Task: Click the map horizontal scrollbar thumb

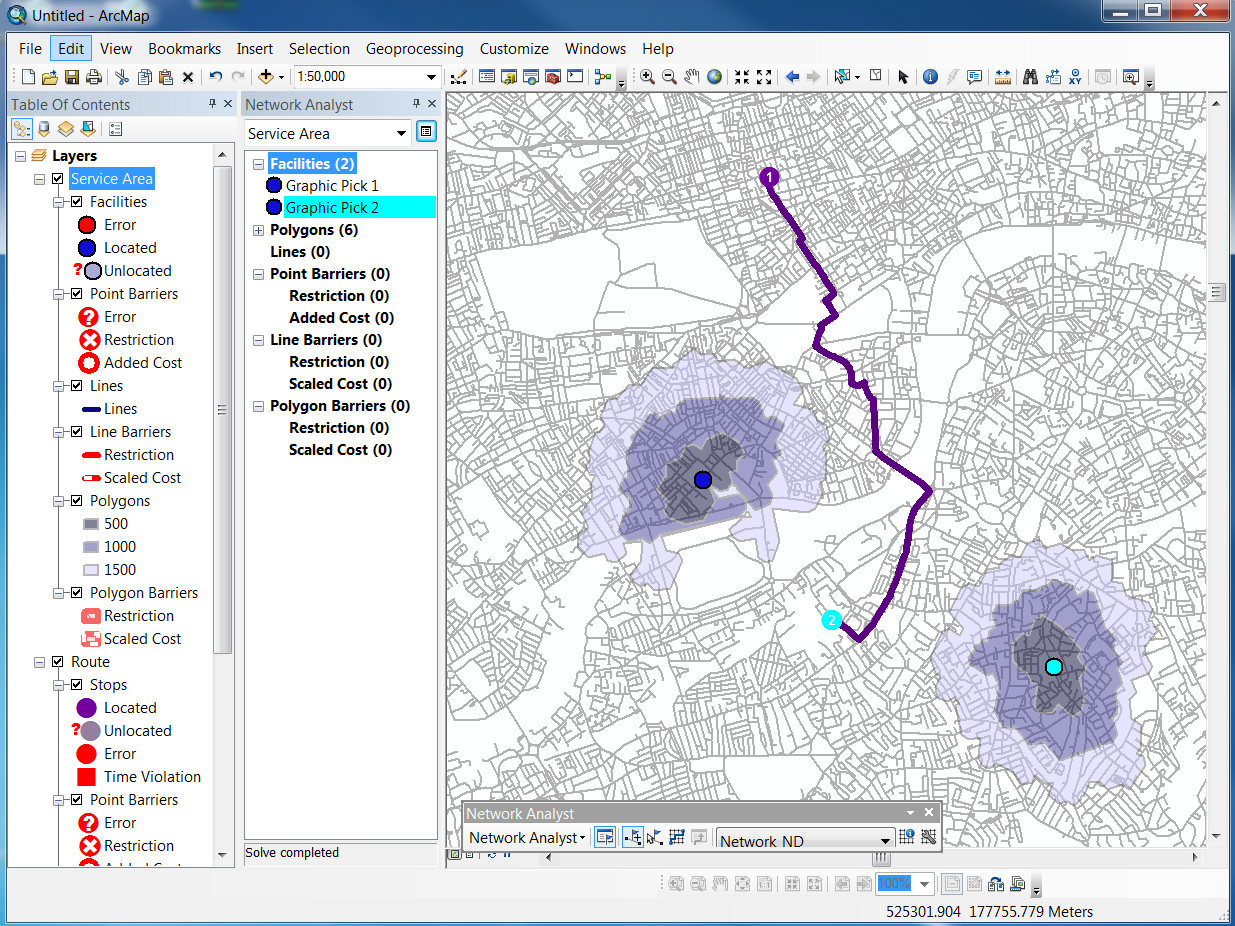Action: pos(881,858)
